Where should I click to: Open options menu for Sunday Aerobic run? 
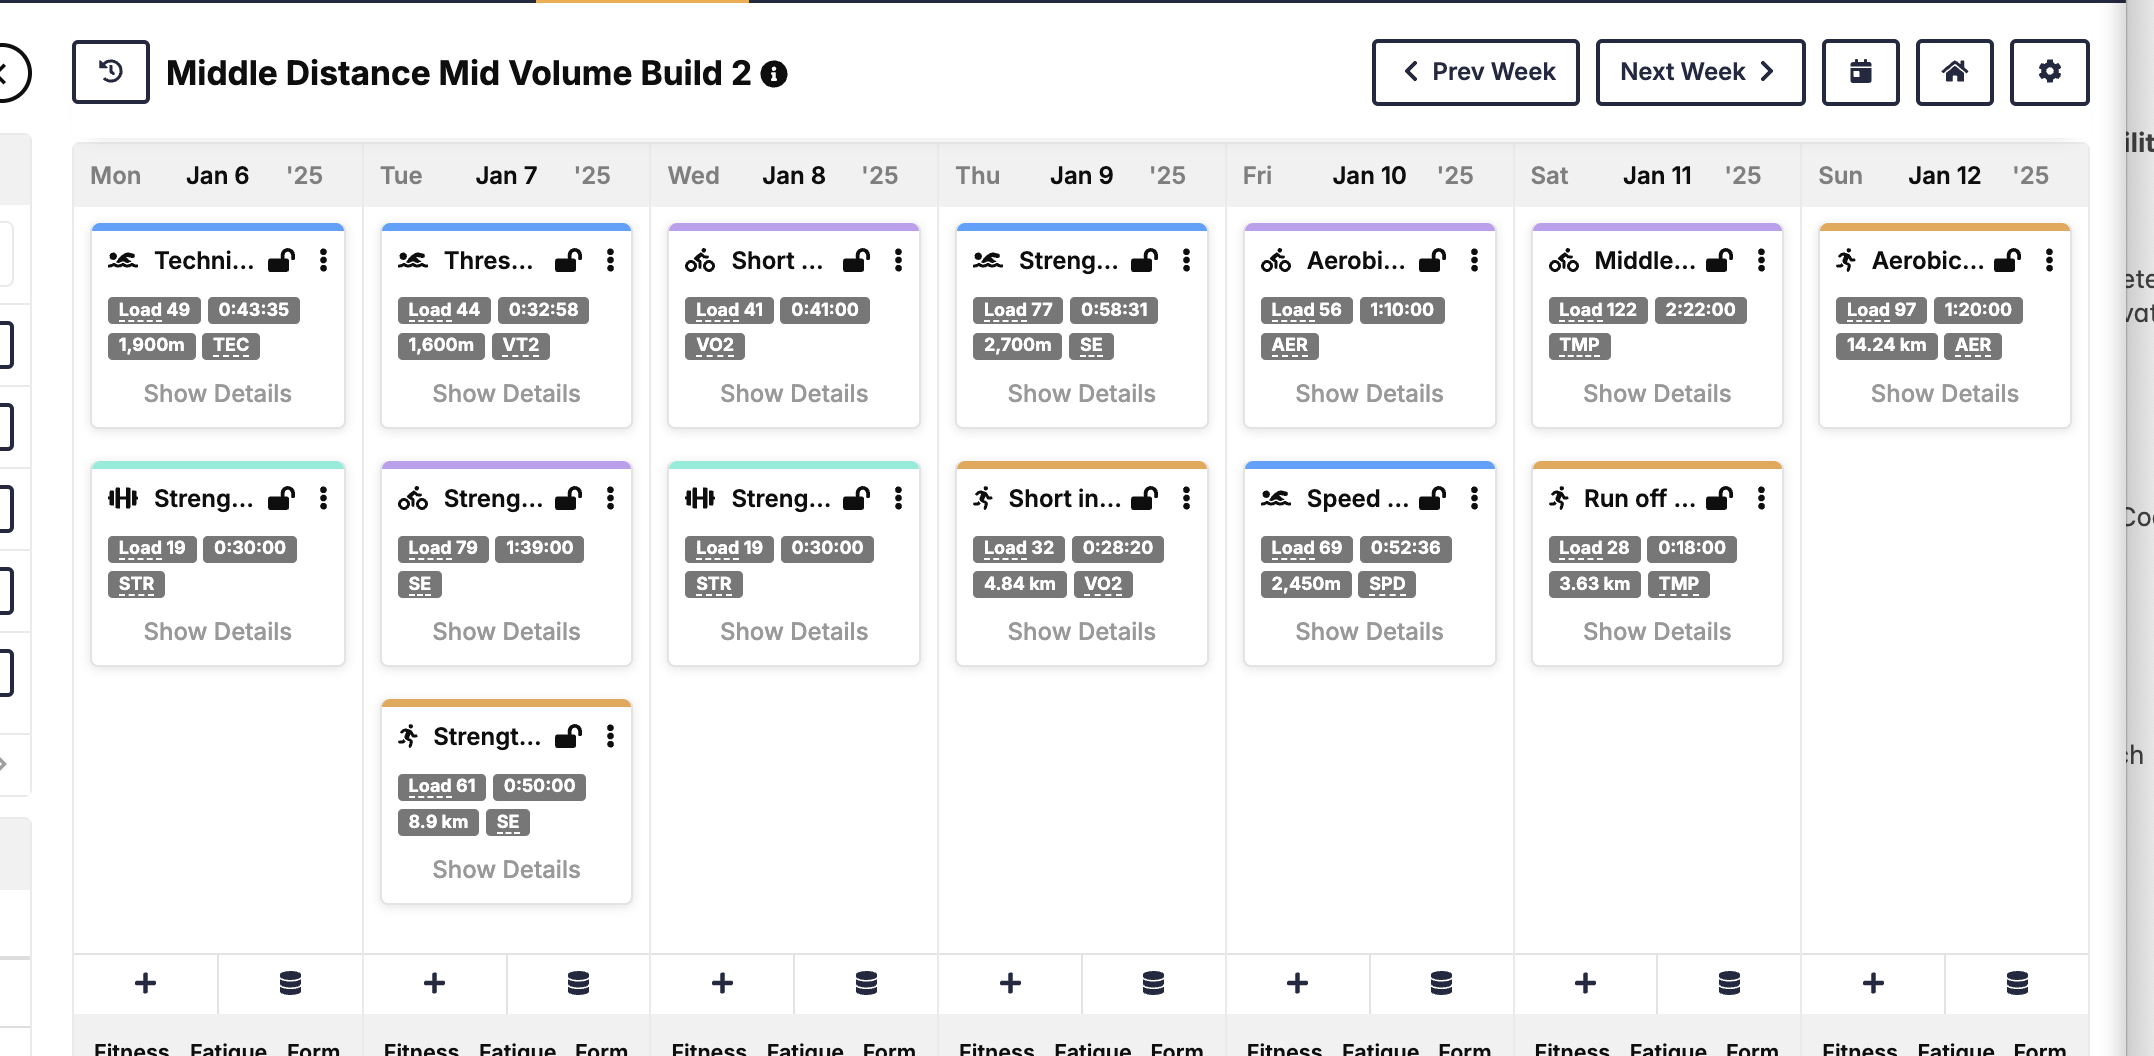(2049, 260)
